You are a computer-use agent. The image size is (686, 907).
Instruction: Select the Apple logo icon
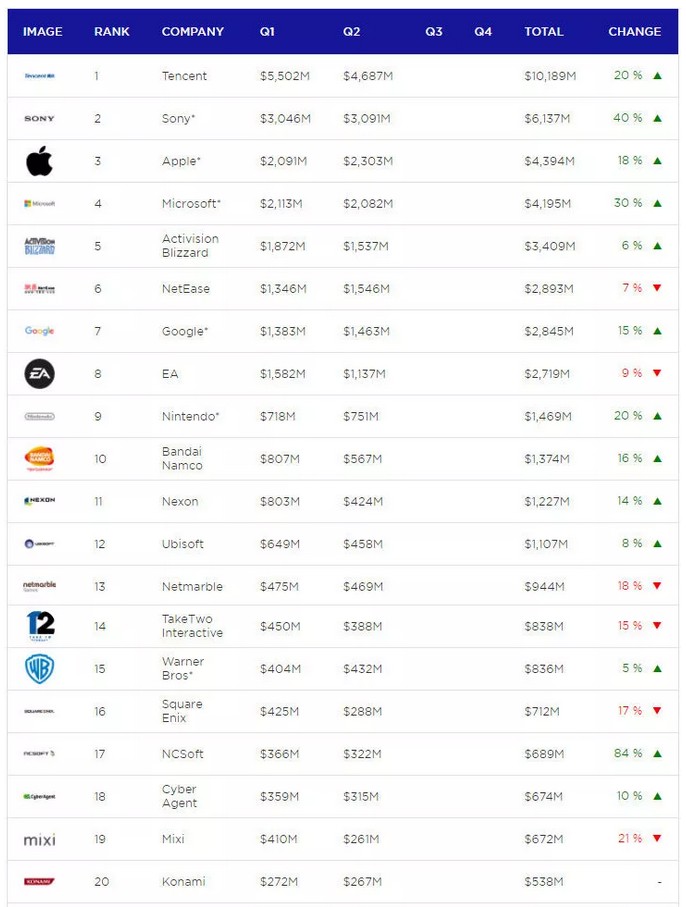pyautogui.click(x=39, y=161)
